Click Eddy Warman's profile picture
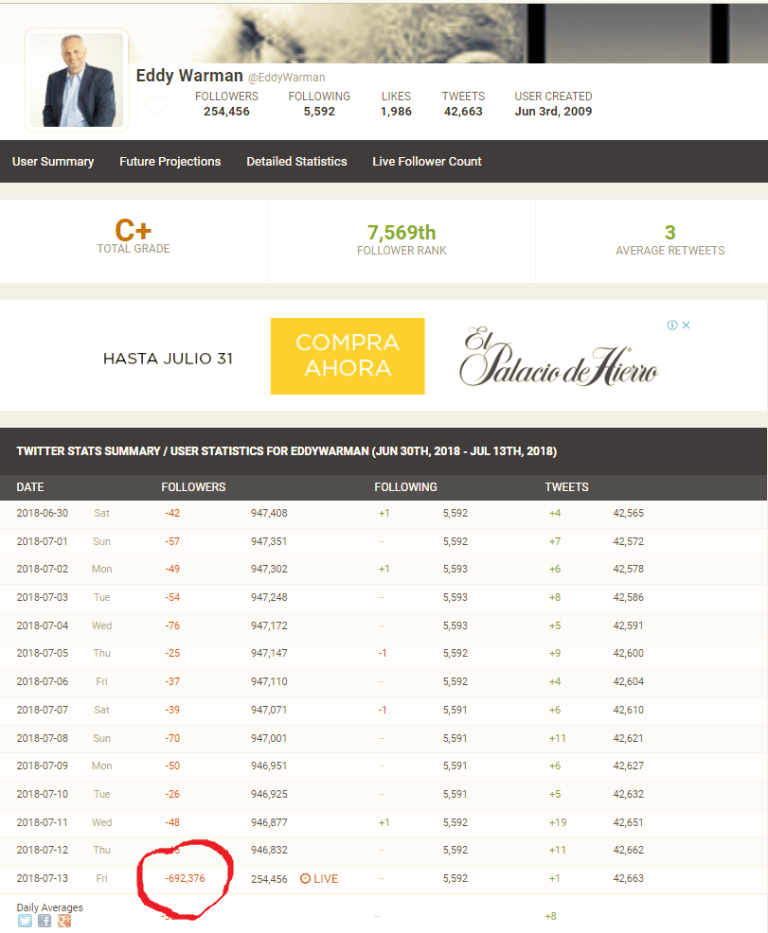This screenshot has width=768, height=933. 77,80
